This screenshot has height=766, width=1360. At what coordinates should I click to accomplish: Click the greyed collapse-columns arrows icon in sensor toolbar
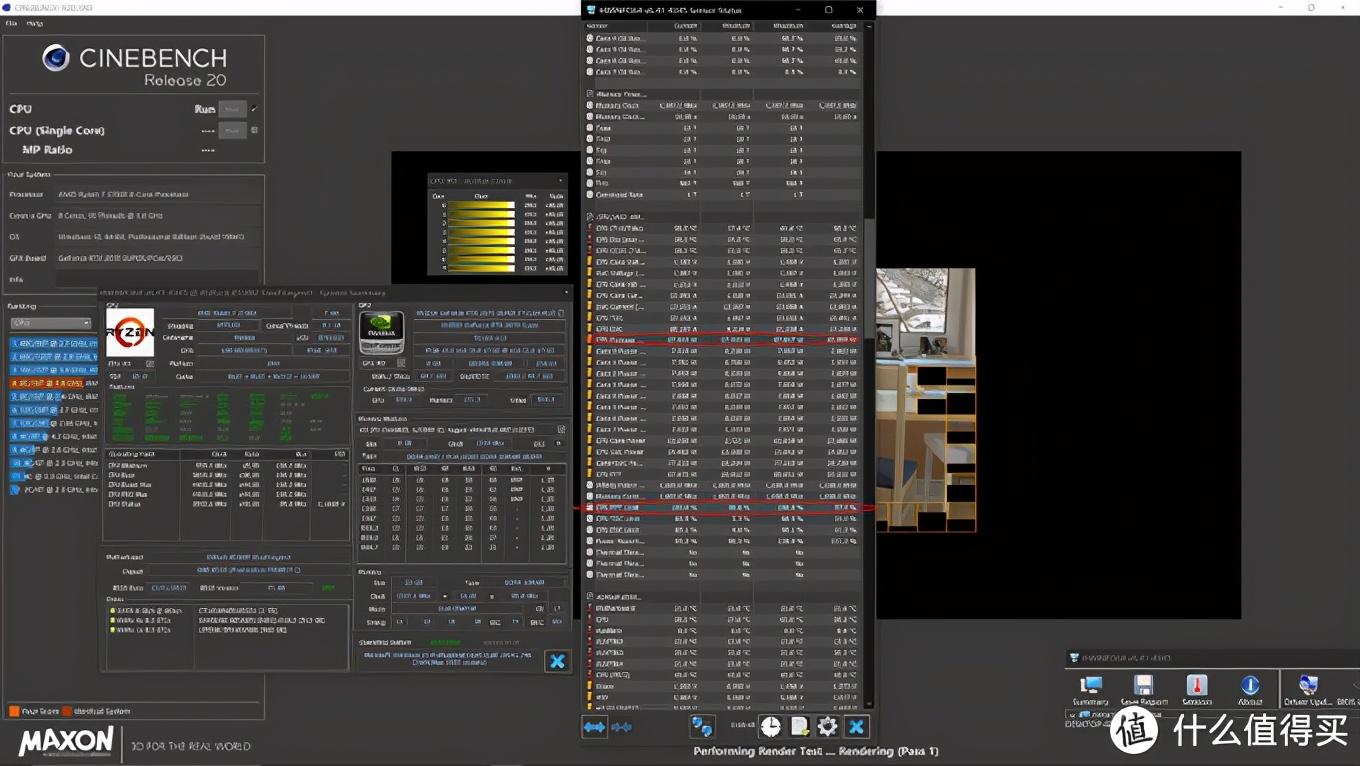pyautogui.click(x=621, y=727)
